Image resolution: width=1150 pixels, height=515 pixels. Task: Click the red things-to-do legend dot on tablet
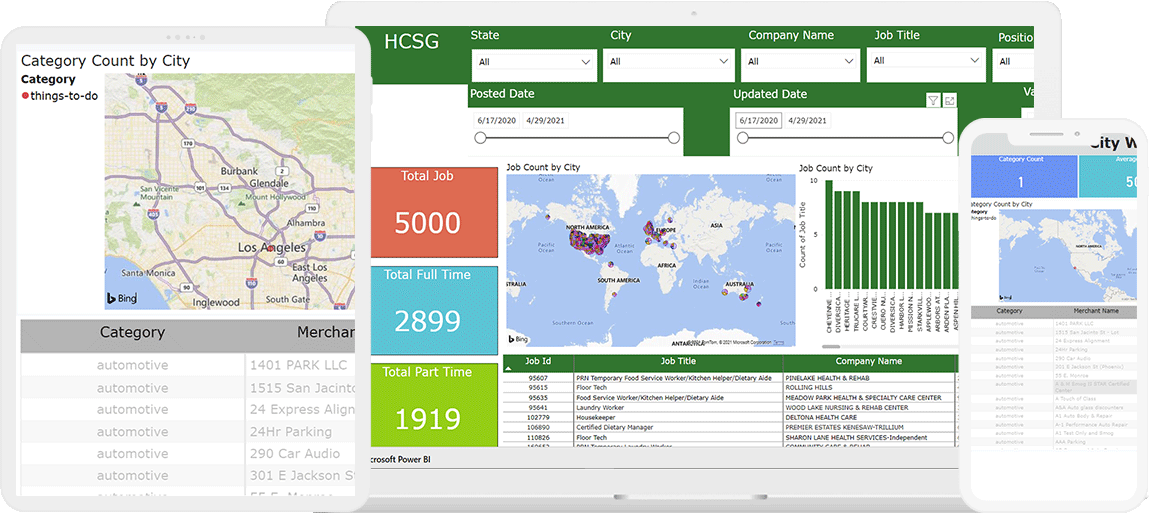[26, 96]
